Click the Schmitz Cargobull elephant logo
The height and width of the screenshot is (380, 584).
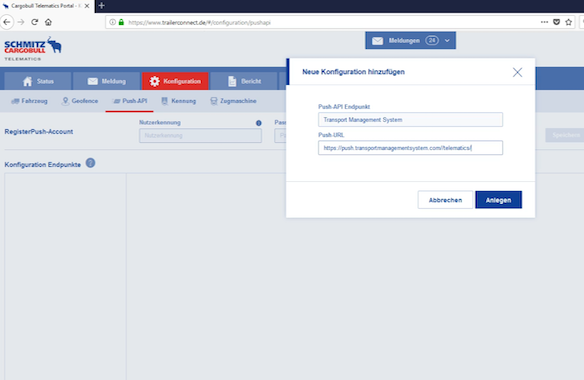click(x=33, y=48)
